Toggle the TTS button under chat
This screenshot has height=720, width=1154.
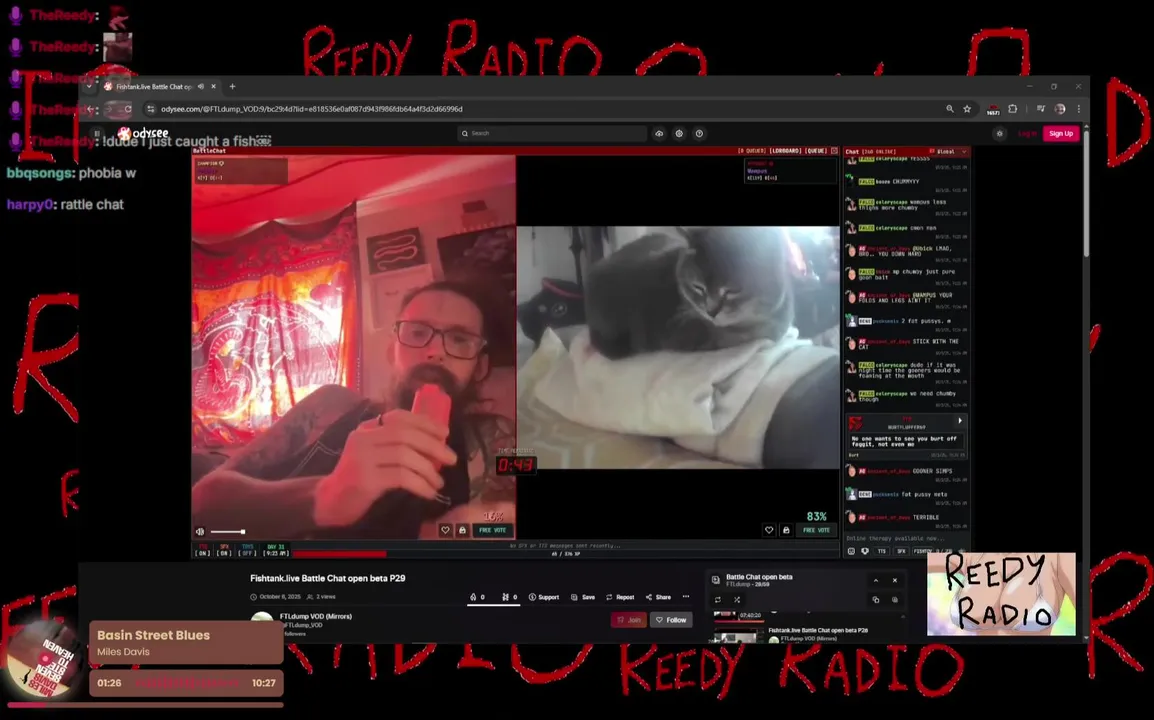[881, 551]
